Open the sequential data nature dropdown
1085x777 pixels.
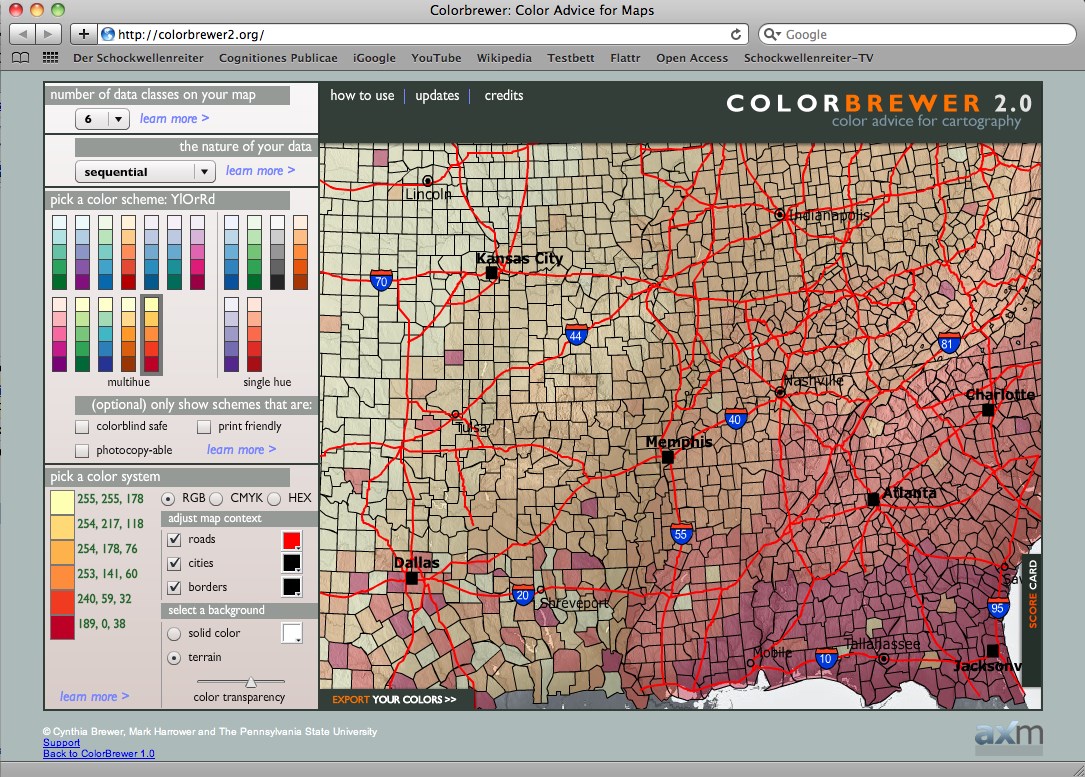145,172
